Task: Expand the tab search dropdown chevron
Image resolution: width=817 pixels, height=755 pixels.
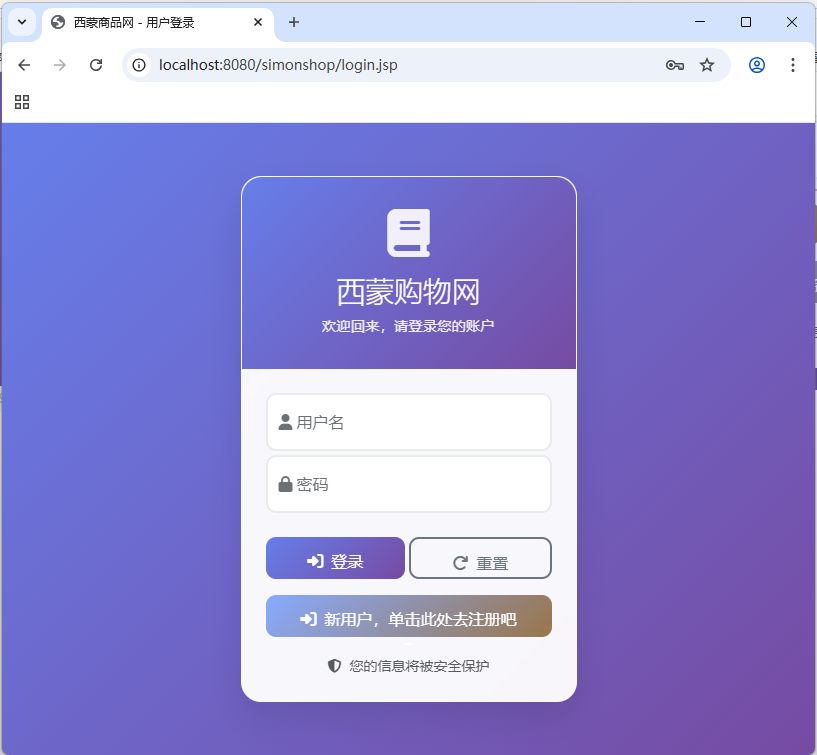Action: pyautogui.click(x=22, y=22)
